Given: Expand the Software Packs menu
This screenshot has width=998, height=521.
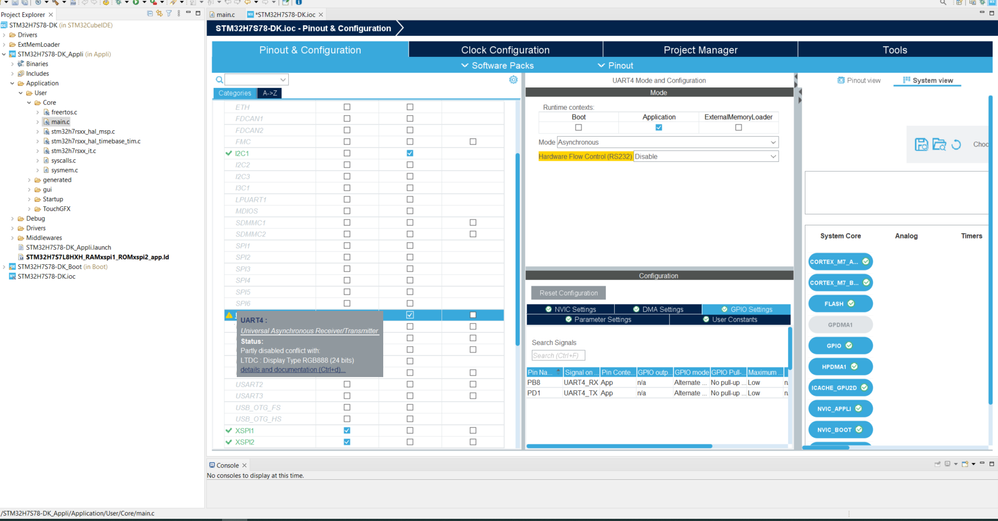Looking at the screenshot, I should 497,66.
